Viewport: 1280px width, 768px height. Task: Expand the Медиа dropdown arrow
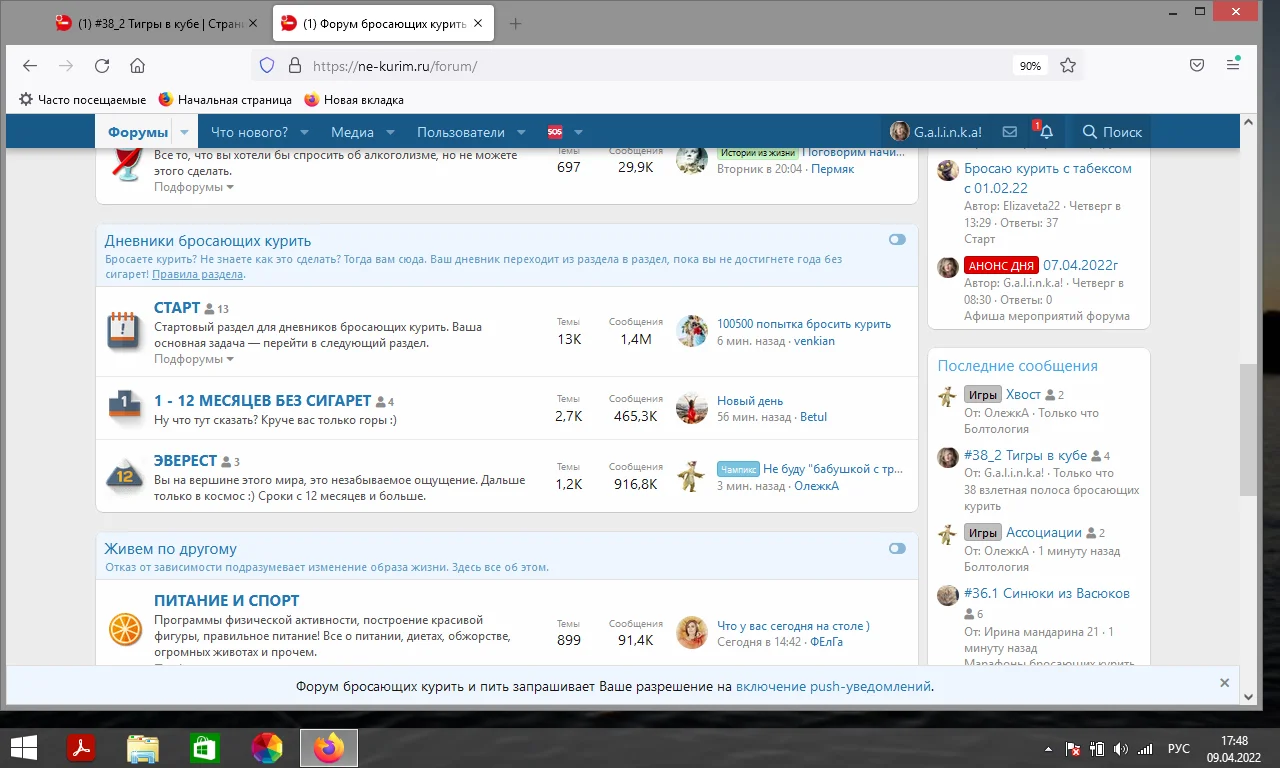pos(391,132)
